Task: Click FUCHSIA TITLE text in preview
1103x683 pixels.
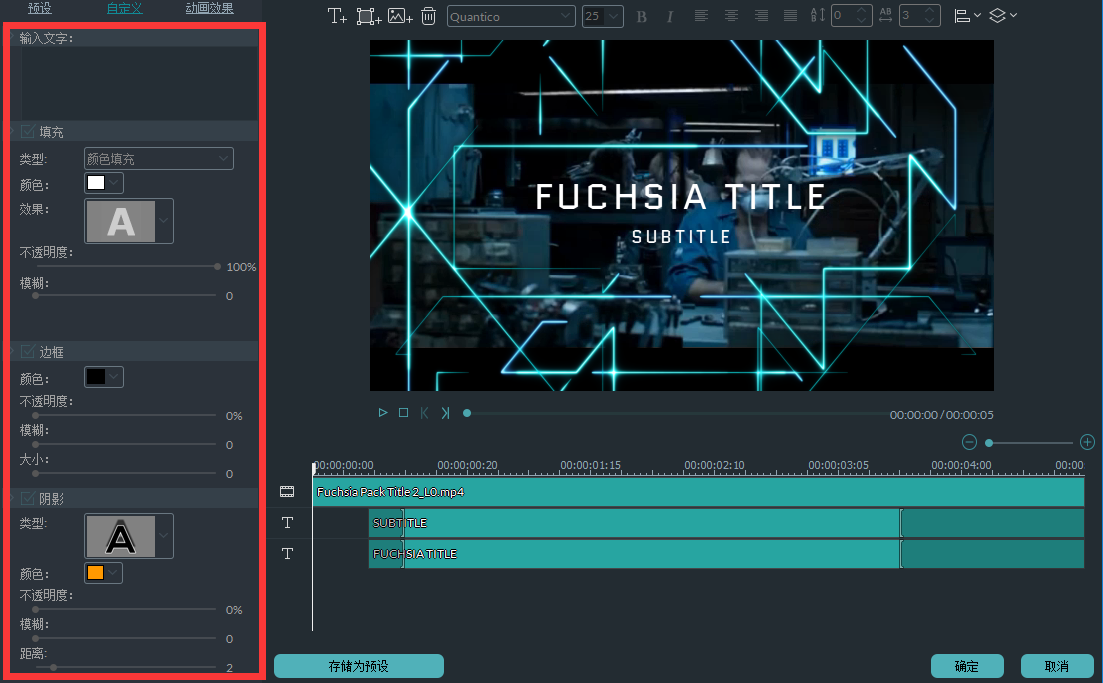Action: pyautogui.click(x=680, y=197)
